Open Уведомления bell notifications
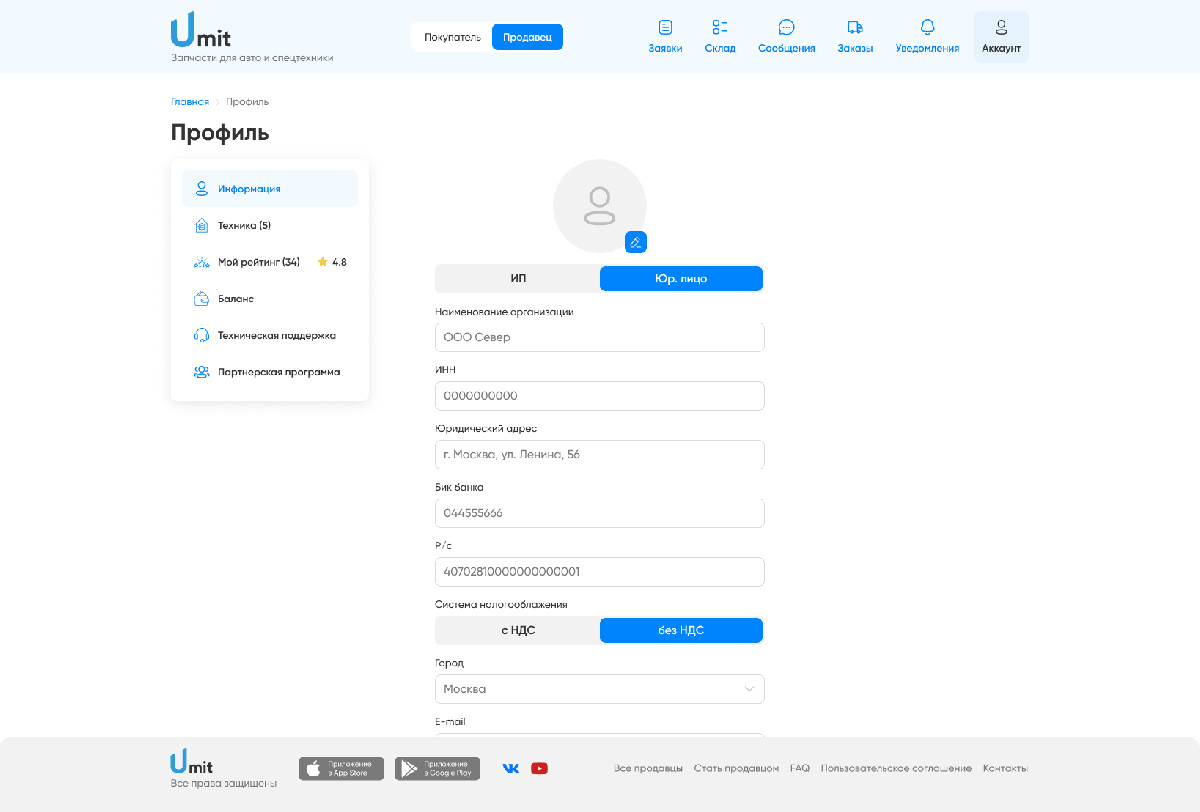The image size is (1200, 812). (x=927, y=36)
